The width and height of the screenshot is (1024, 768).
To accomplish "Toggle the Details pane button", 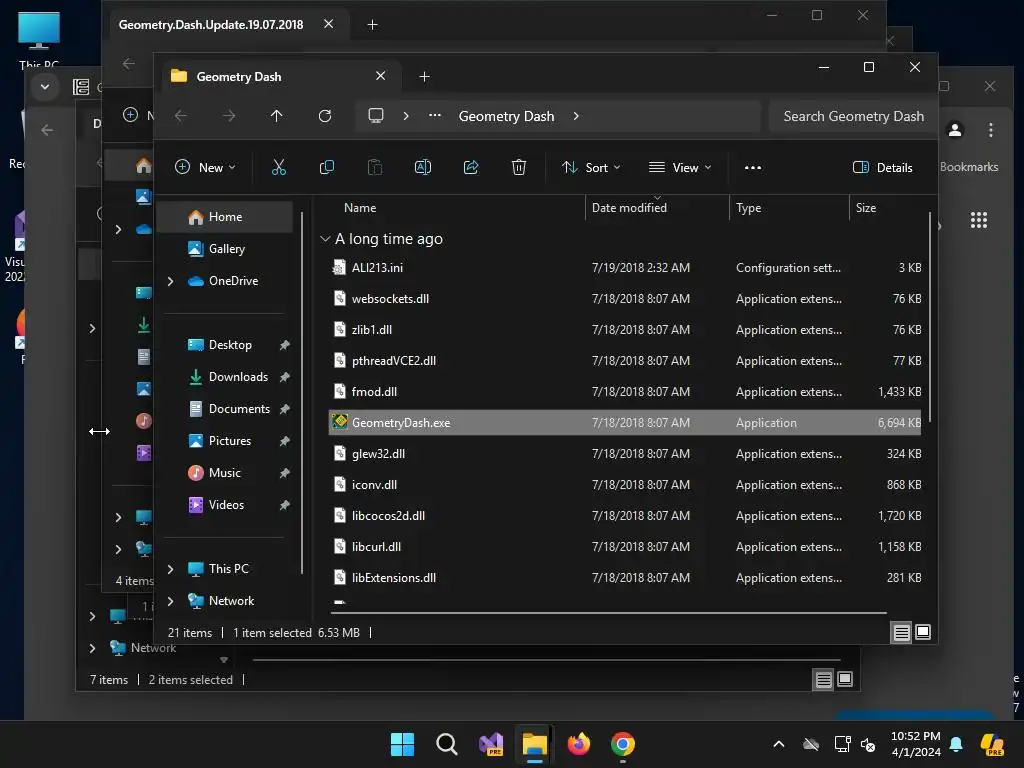I will [882, 168].
